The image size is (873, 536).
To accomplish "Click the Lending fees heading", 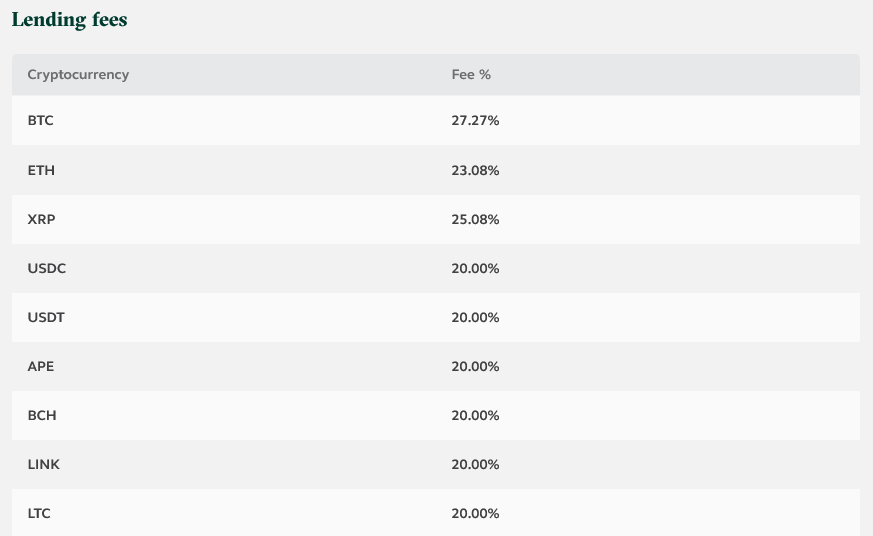I will pos(70,20).
